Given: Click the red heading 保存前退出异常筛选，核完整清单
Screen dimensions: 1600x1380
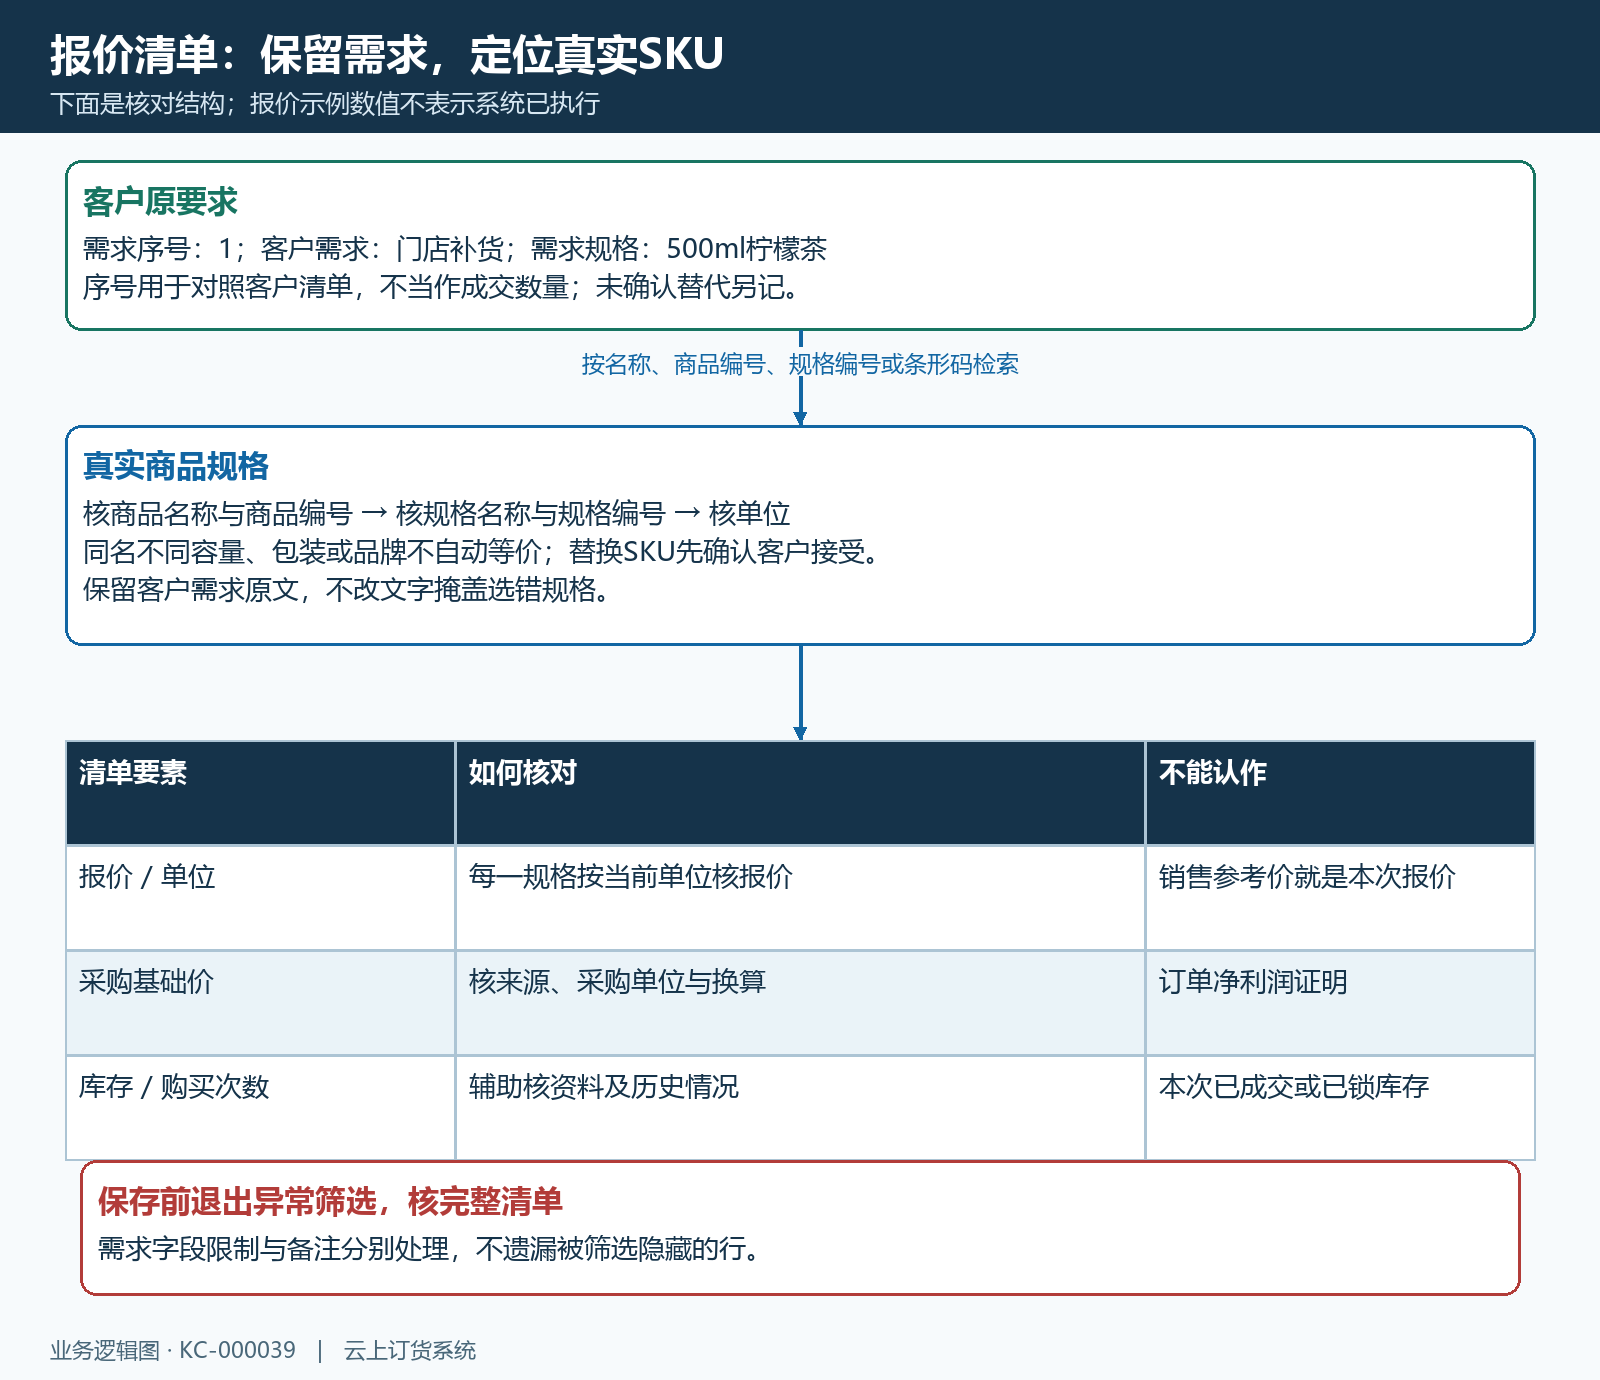Looking at the screenshot, I should [330, 1202].
